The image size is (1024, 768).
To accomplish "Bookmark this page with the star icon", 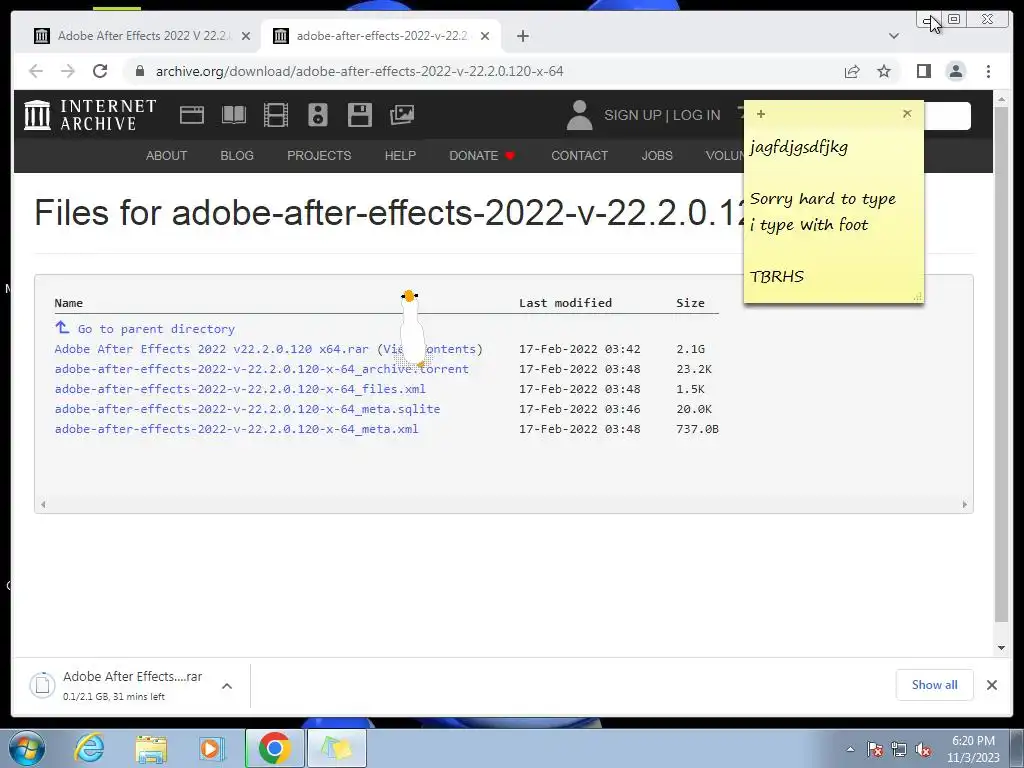I will [x=884, y=71].
